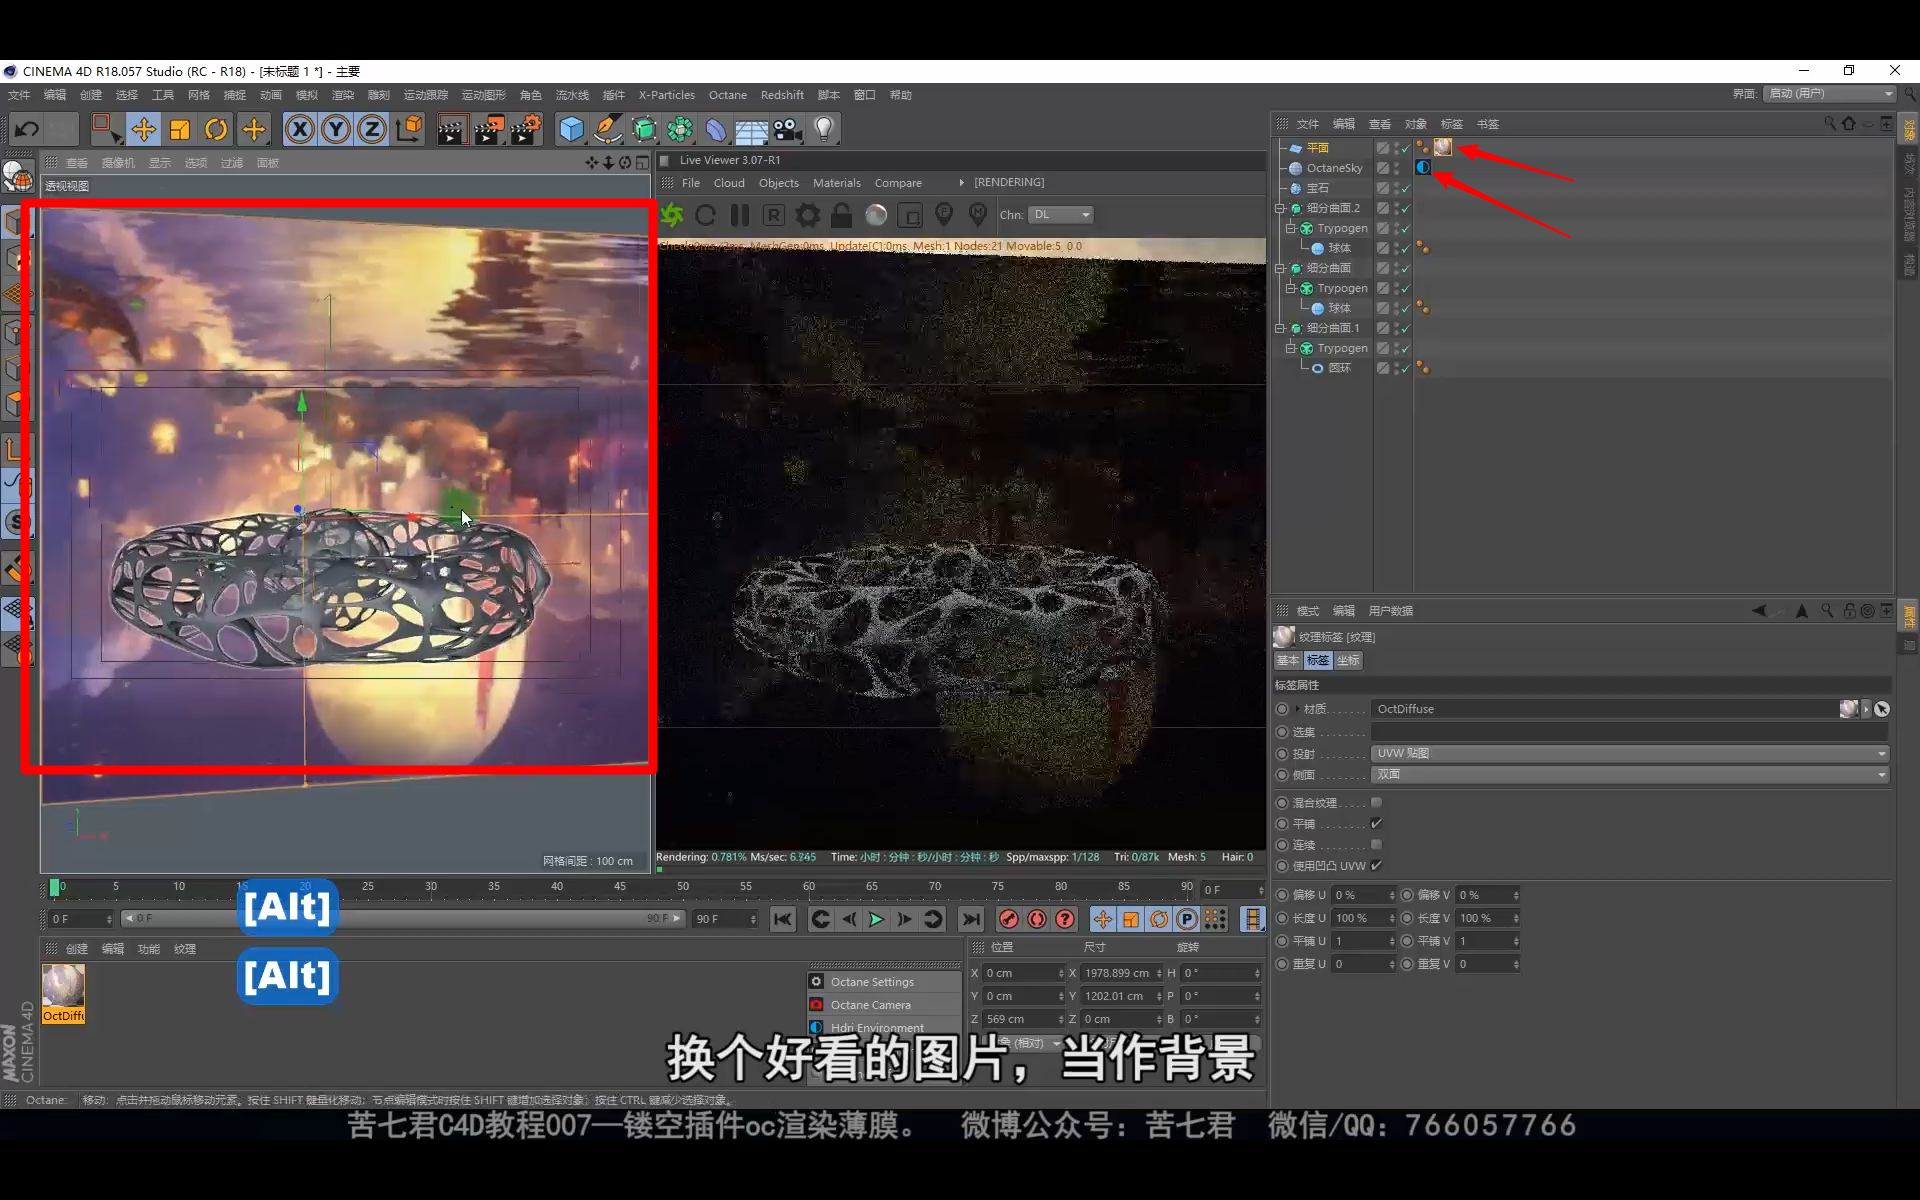This screenshot has height=1200, width=1920.
Task: Click the Live Viewer render region icon
Action: [x=910, y=215]
